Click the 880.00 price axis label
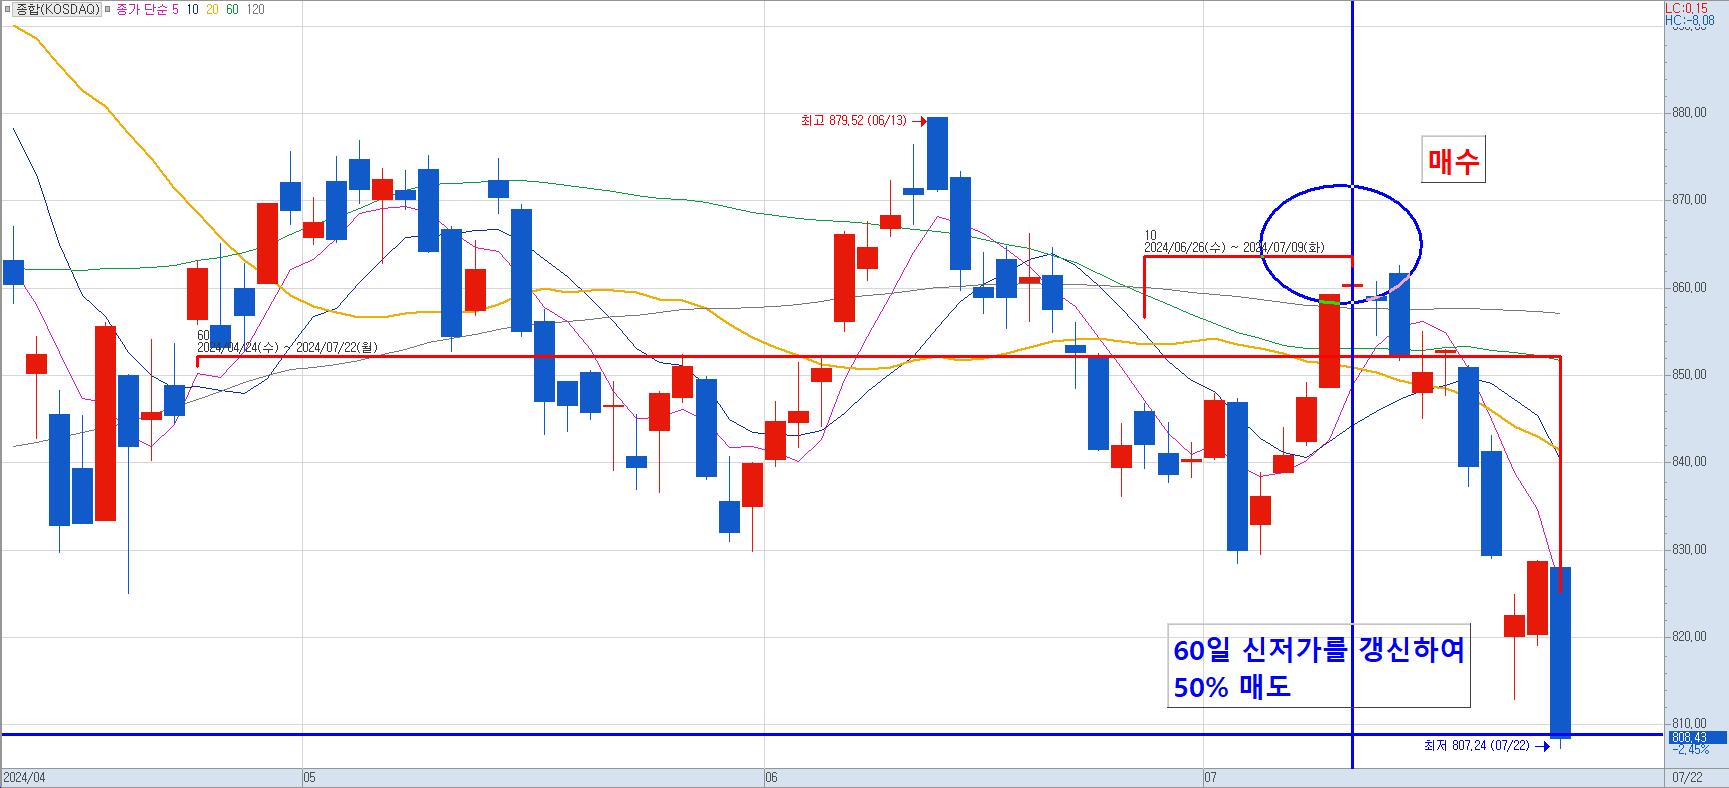Image resolution: width=1729 pixels, height=788 pixels. point(1689,113)
